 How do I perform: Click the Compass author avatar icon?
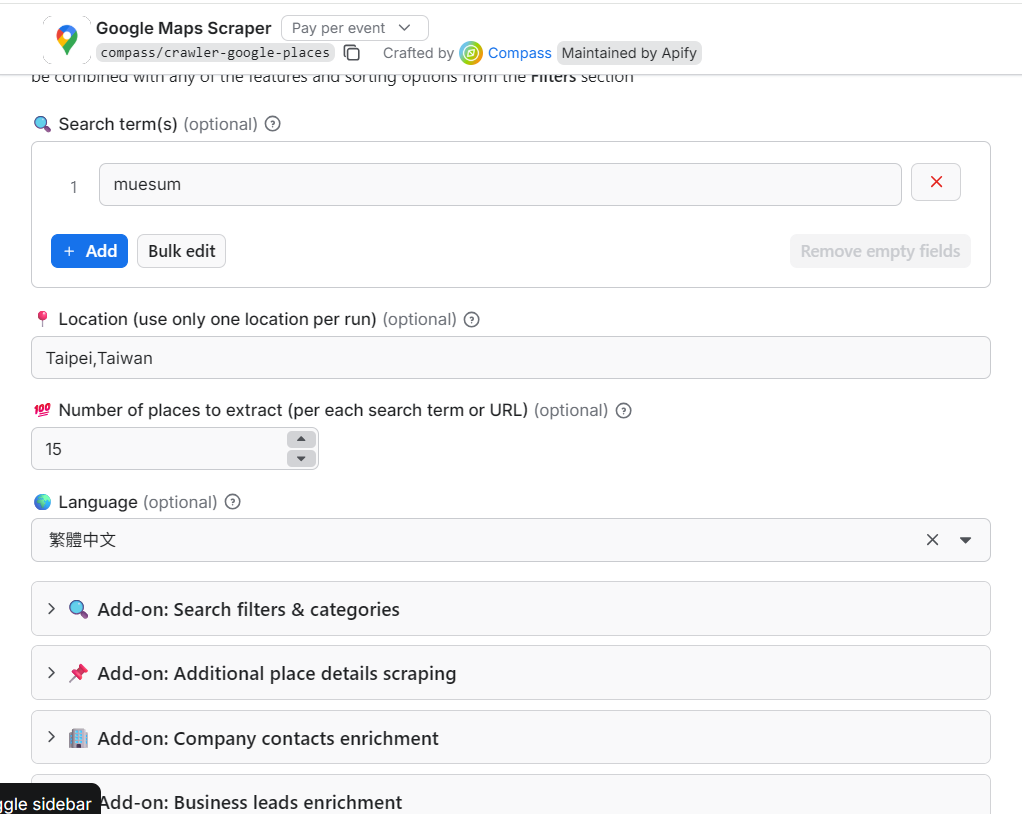tap(471, 53)
